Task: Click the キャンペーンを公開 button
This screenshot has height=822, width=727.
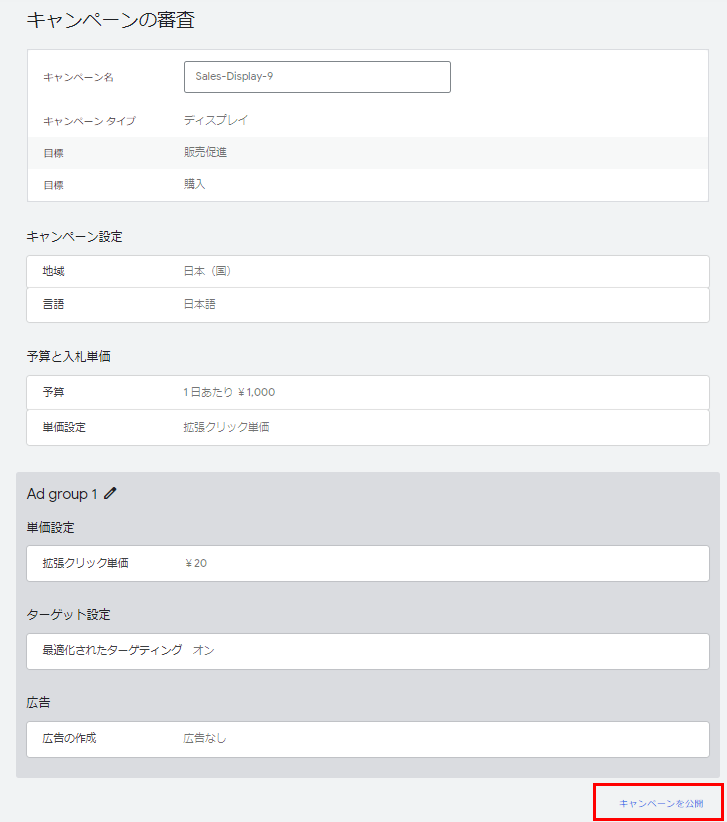Action: coord(660,803)
